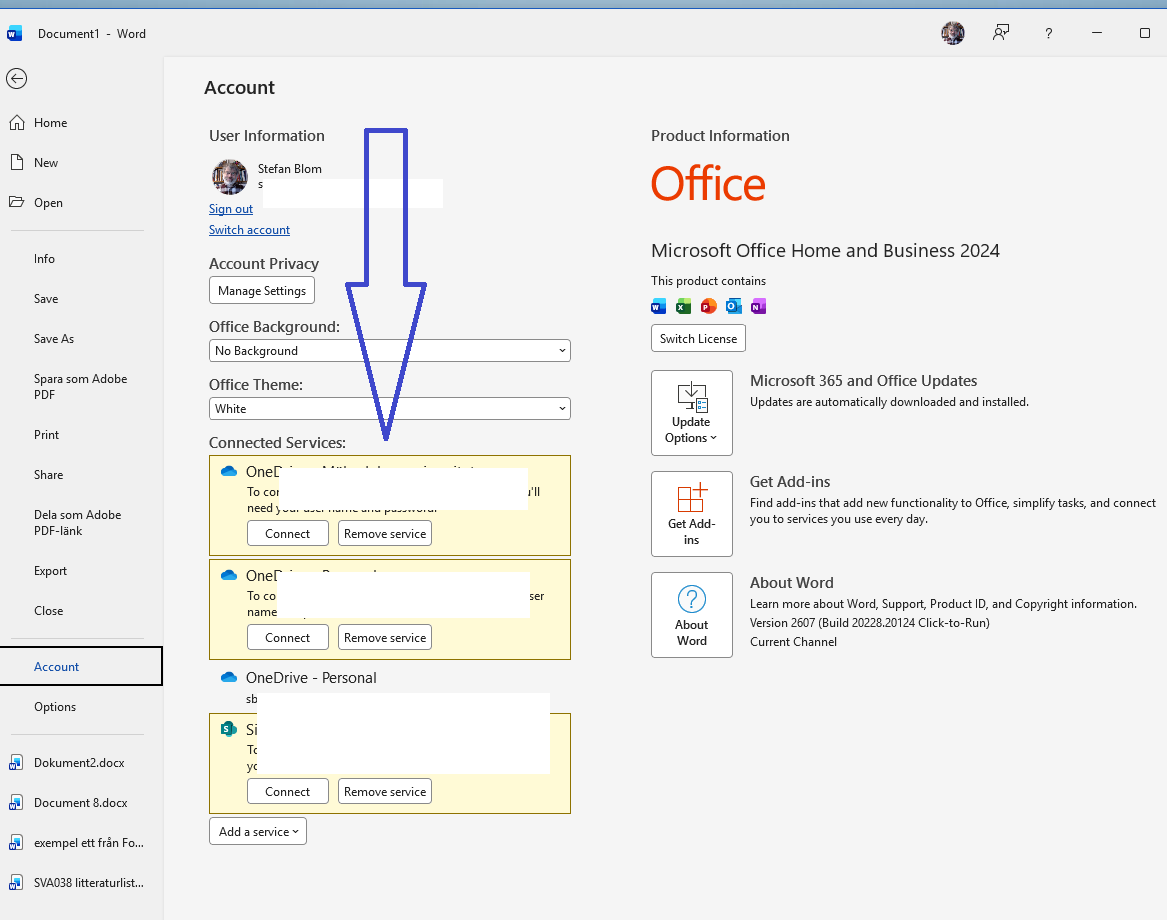
Task: Click the About Word button
Action: coord(691,615)
